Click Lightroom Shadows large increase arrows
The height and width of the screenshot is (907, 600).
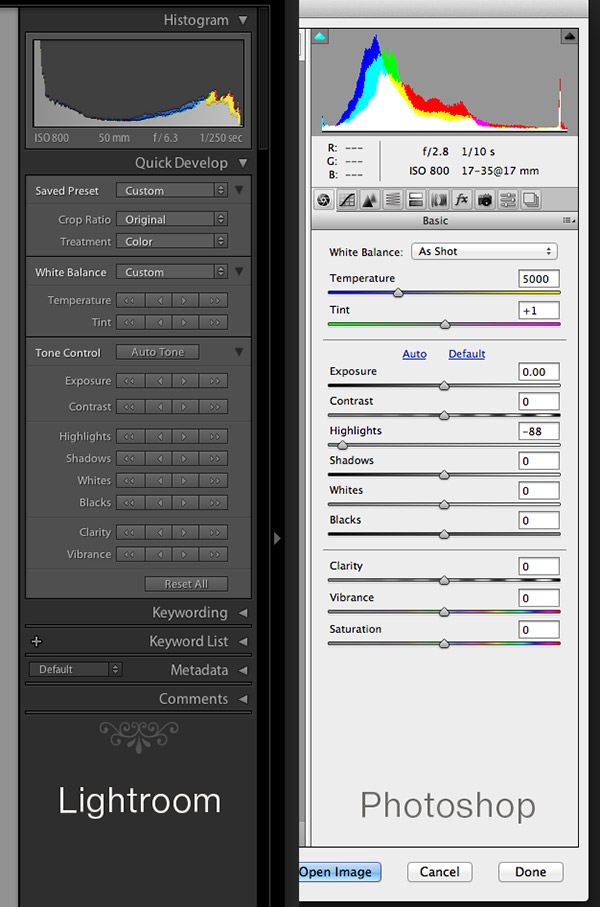pyautogui.click(x=214, y=458)
